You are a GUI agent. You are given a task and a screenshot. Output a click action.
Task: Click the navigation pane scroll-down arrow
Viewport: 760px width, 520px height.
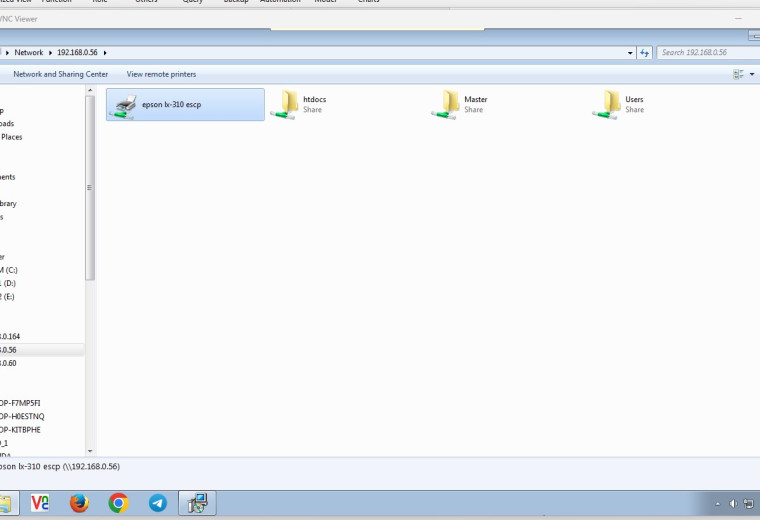(x=90, y=451)
